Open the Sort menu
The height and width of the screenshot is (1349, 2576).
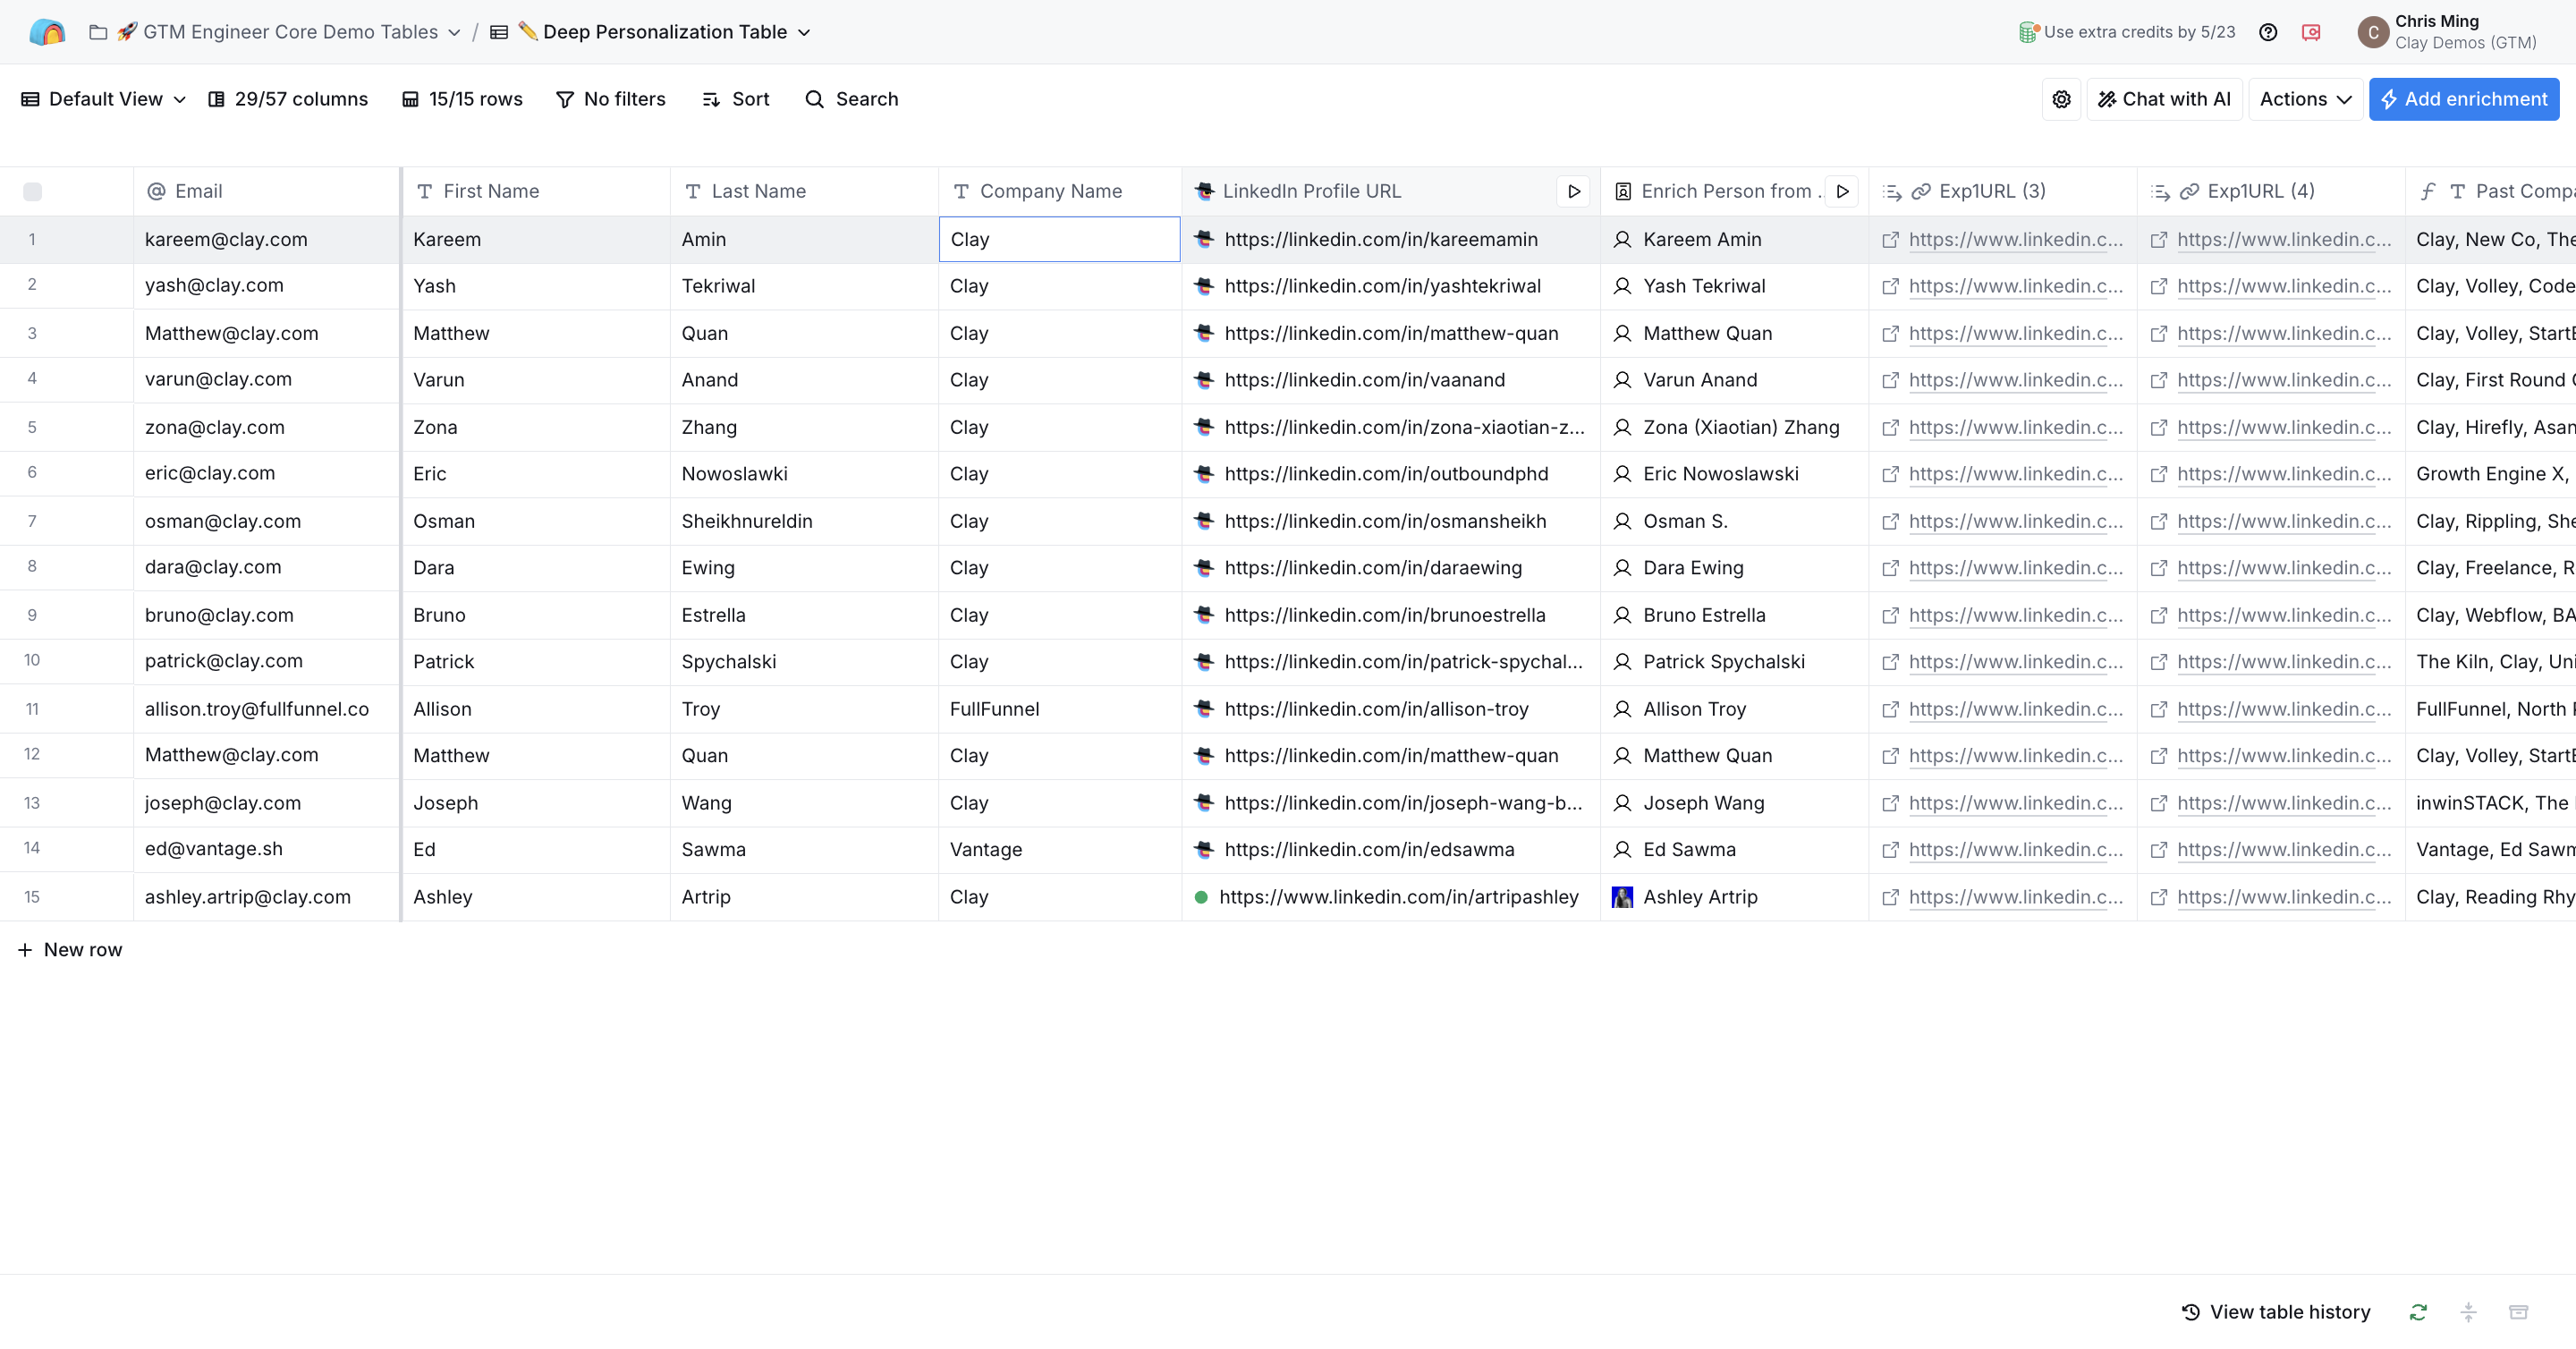point(736,99)
